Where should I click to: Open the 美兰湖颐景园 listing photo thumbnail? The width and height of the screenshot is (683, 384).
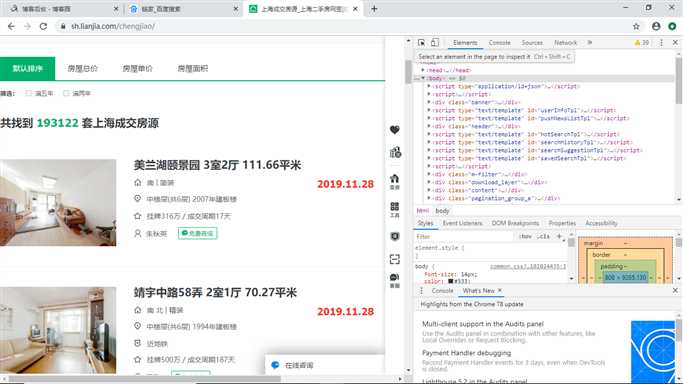[x=58, y=202]
